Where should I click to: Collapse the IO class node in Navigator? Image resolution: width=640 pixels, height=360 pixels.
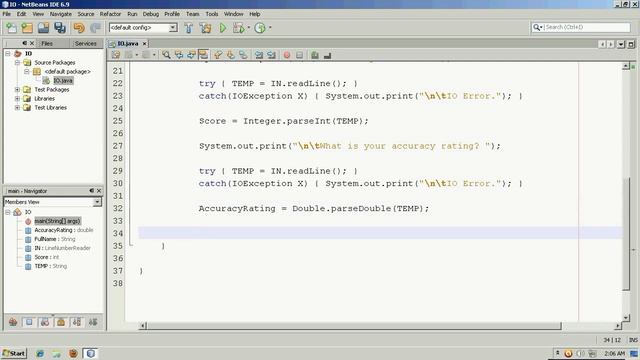8,212
